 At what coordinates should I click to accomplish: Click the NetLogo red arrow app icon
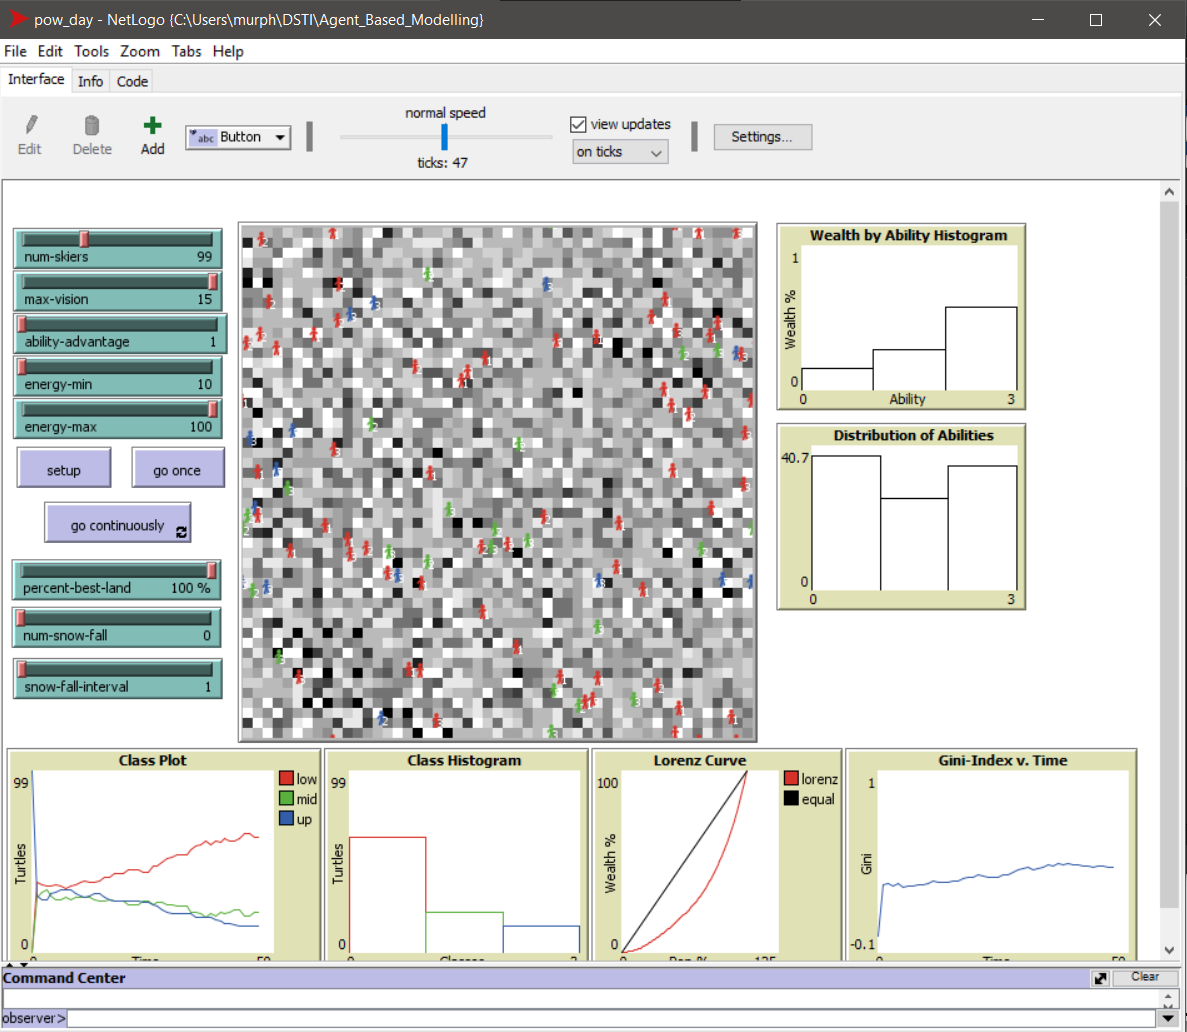click(17, 19)
